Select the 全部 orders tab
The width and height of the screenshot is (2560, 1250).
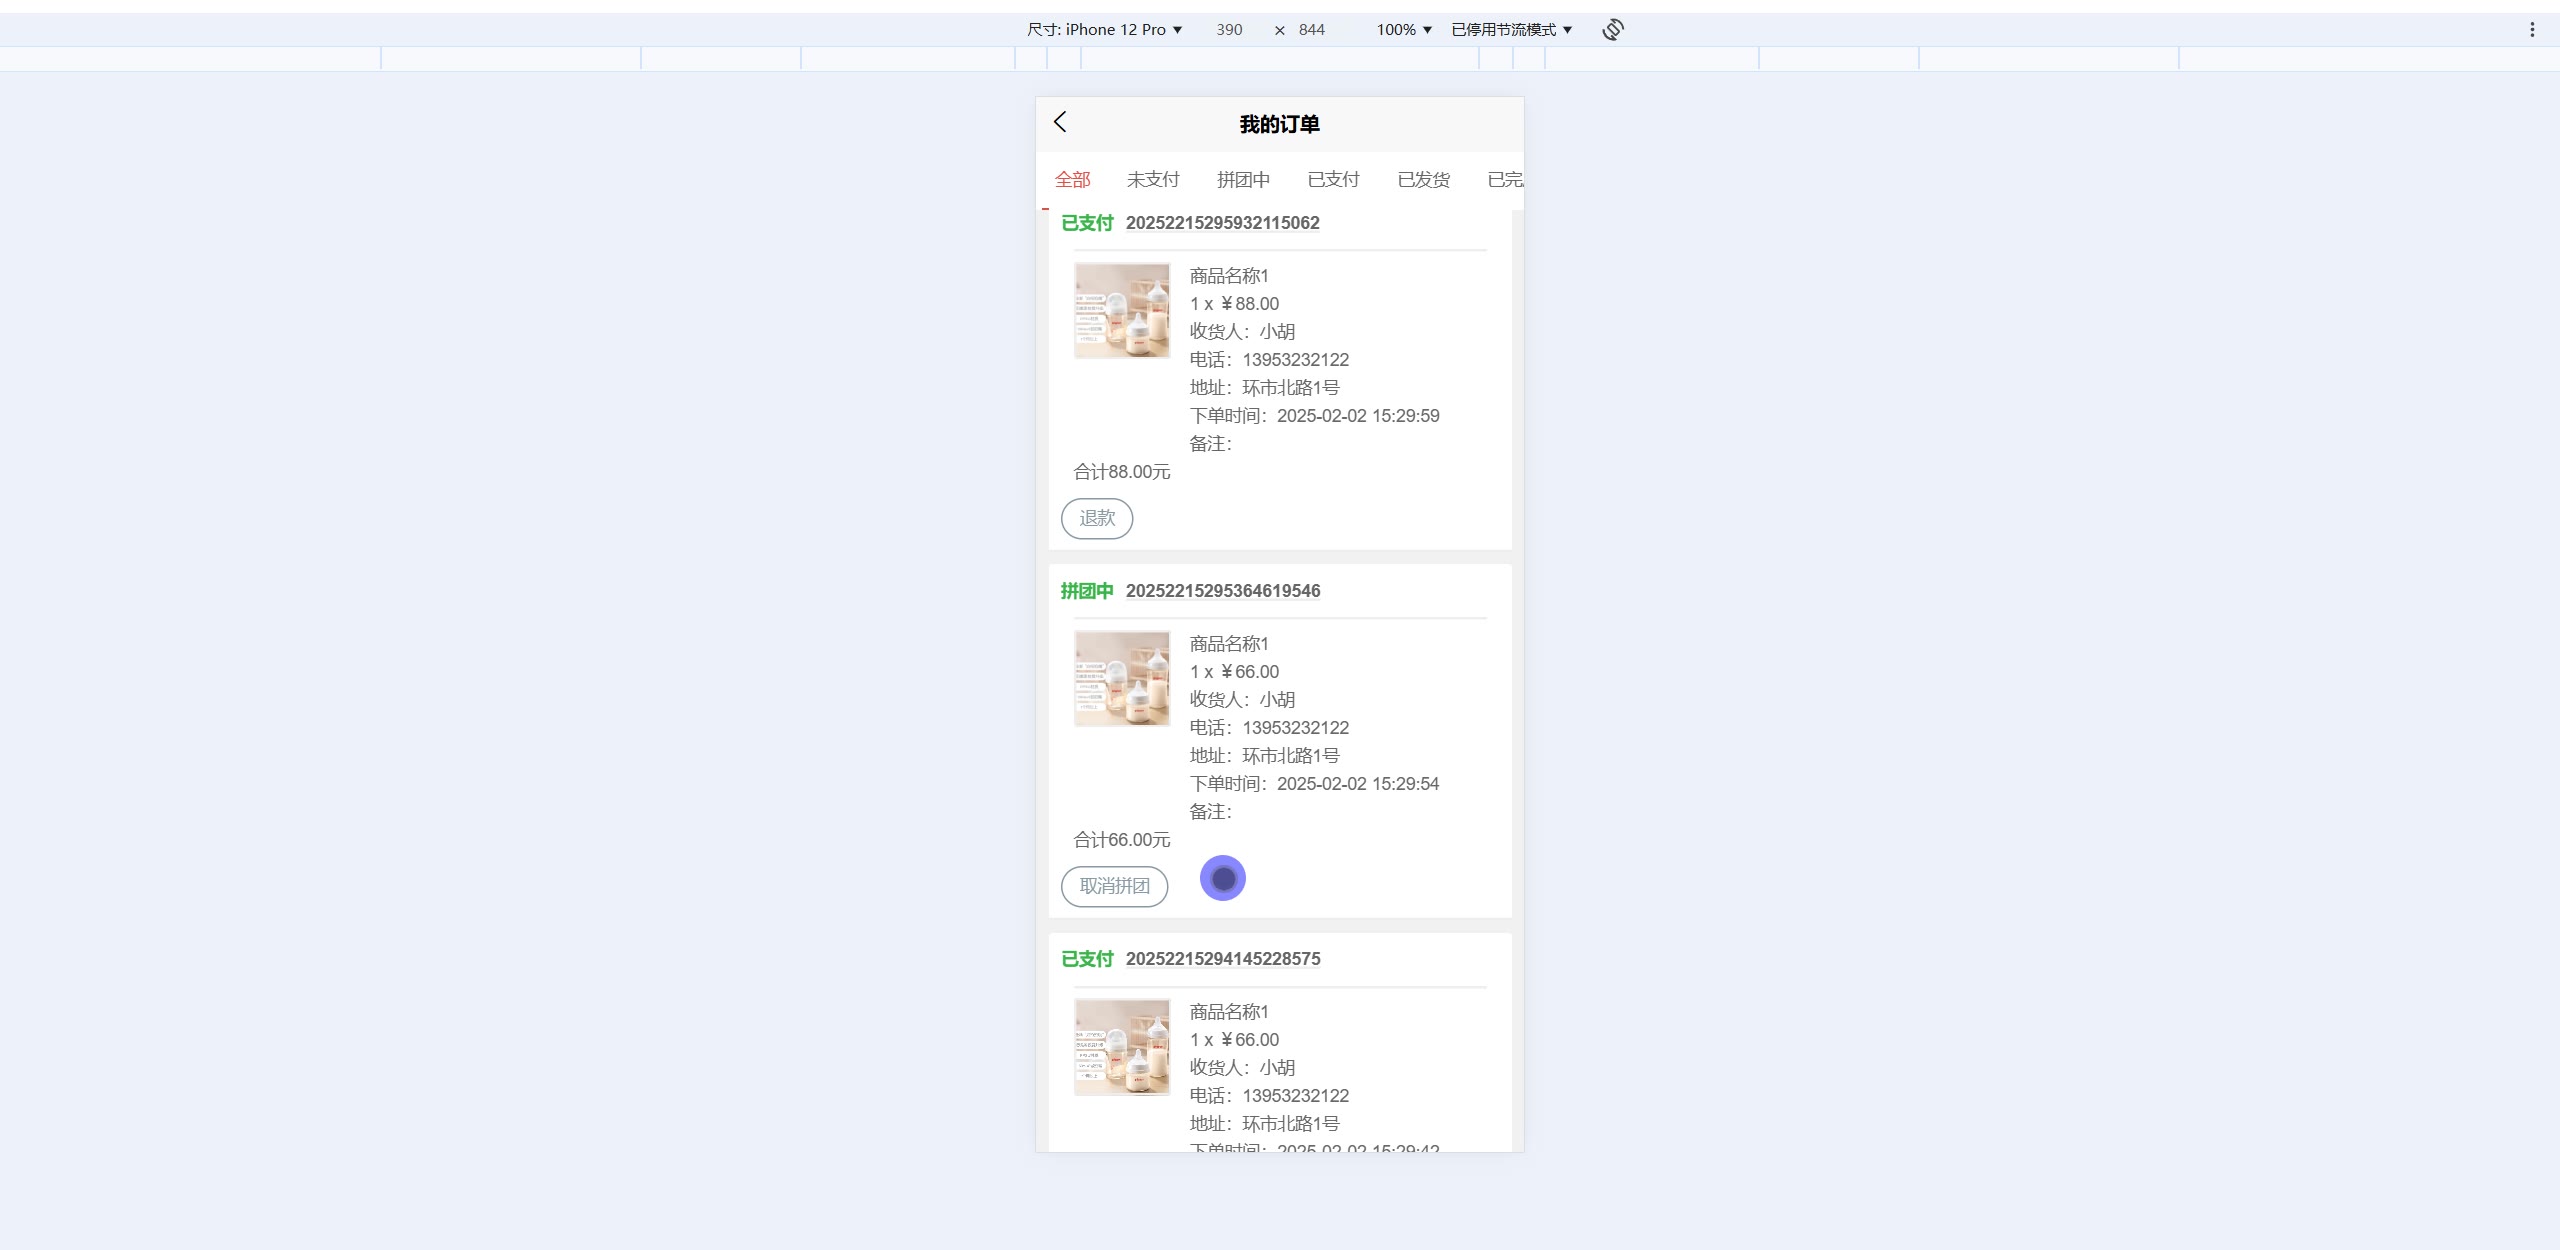[1072, 180]
